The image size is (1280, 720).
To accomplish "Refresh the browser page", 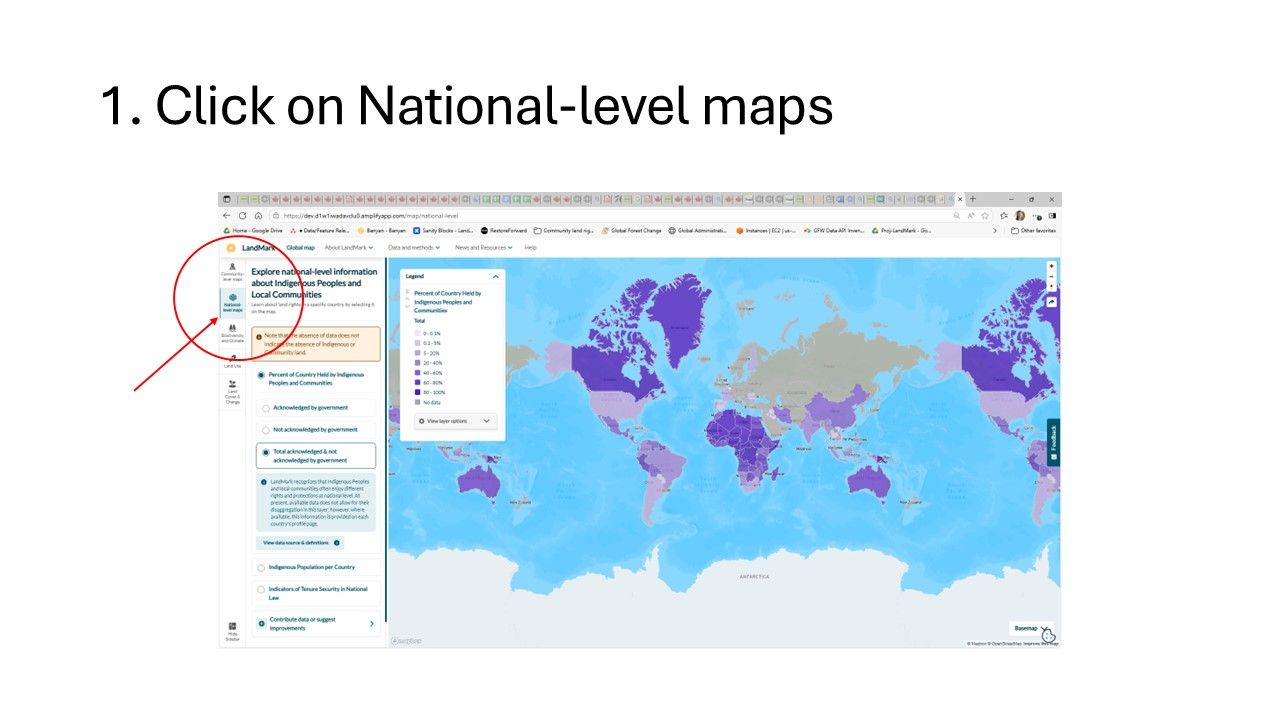I will pos(242,215).
